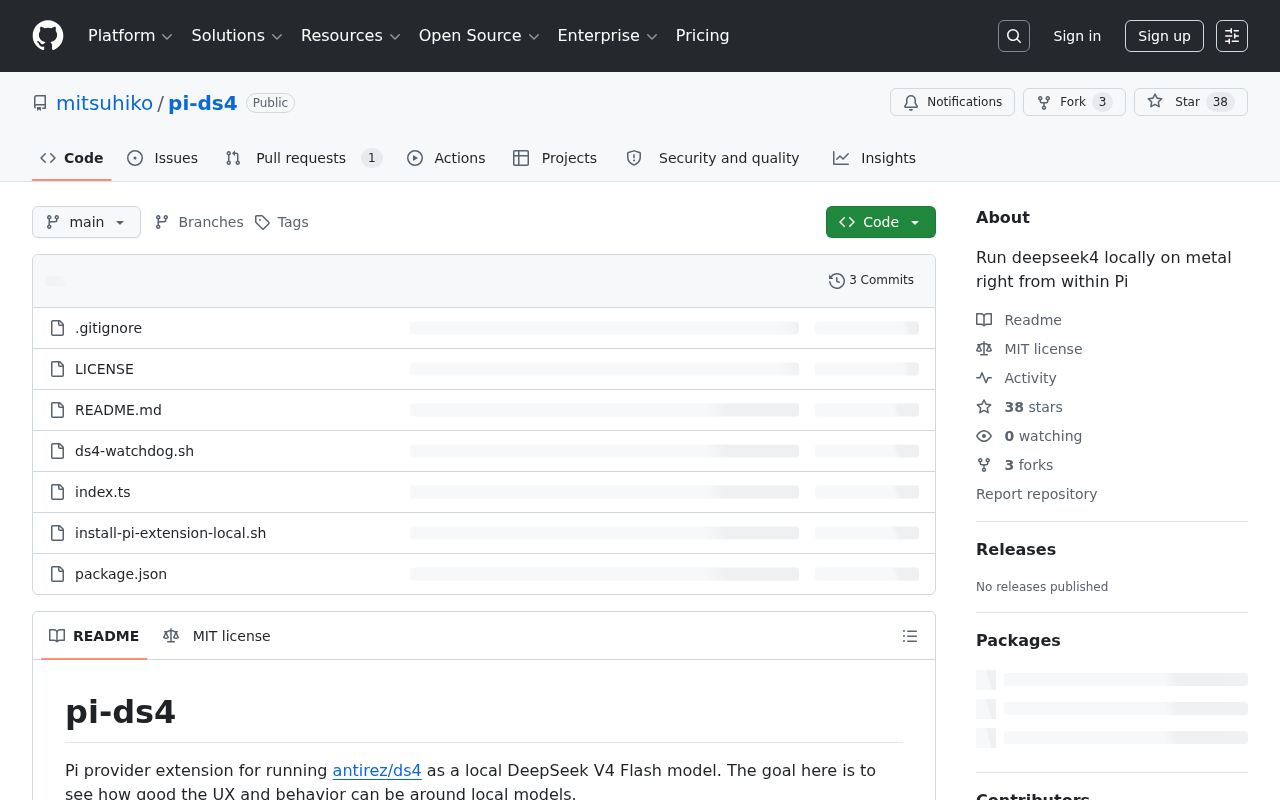Open the index.ts file

(103, 492)
